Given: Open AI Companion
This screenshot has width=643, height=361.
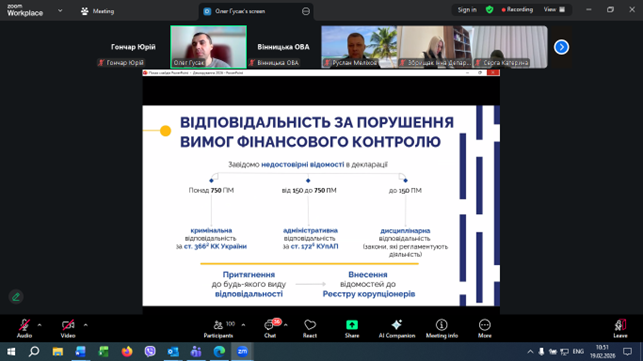Looking at the screenshot, I should 397,328.
